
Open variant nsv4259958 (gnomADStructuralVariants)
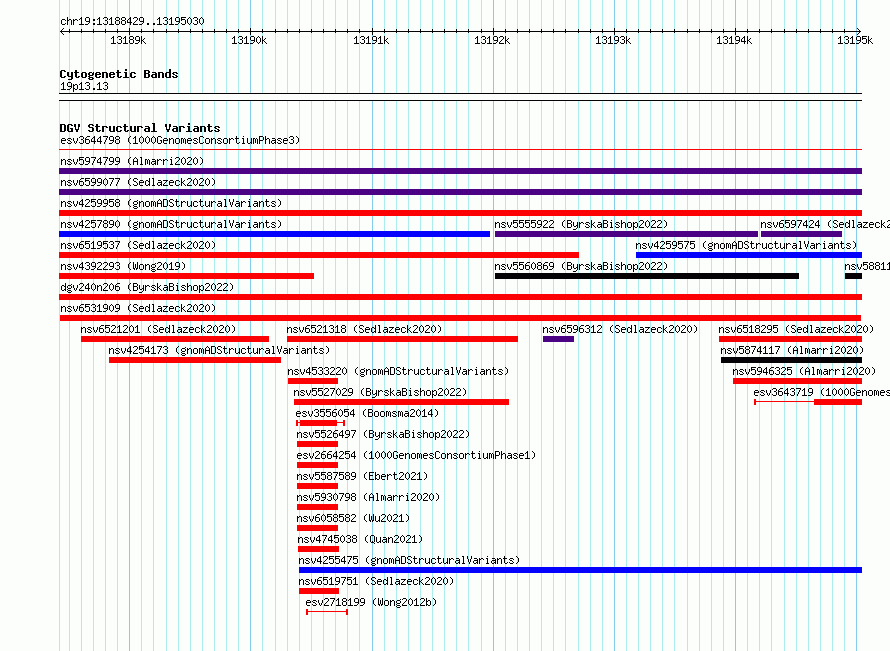[171, 203]
